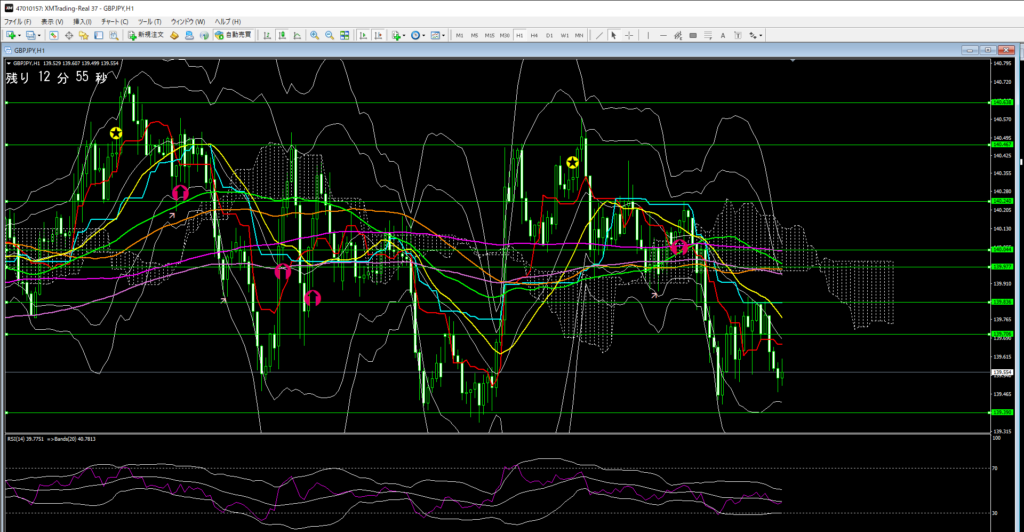1024x532 pixels.
Task: Open the ツール (T) menu
Action: pyautogui.click(x=150, y=22)
